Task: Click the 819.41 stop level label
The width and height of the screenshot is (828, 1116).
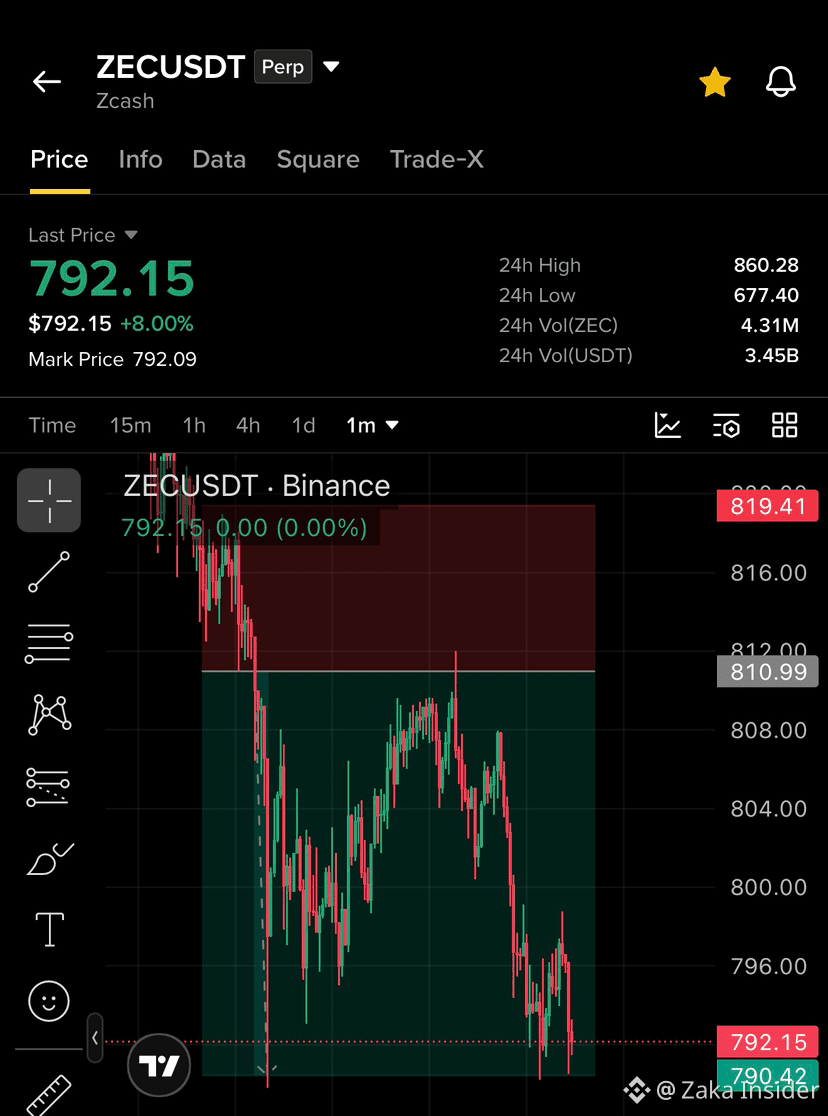Action: coord(767,506)
